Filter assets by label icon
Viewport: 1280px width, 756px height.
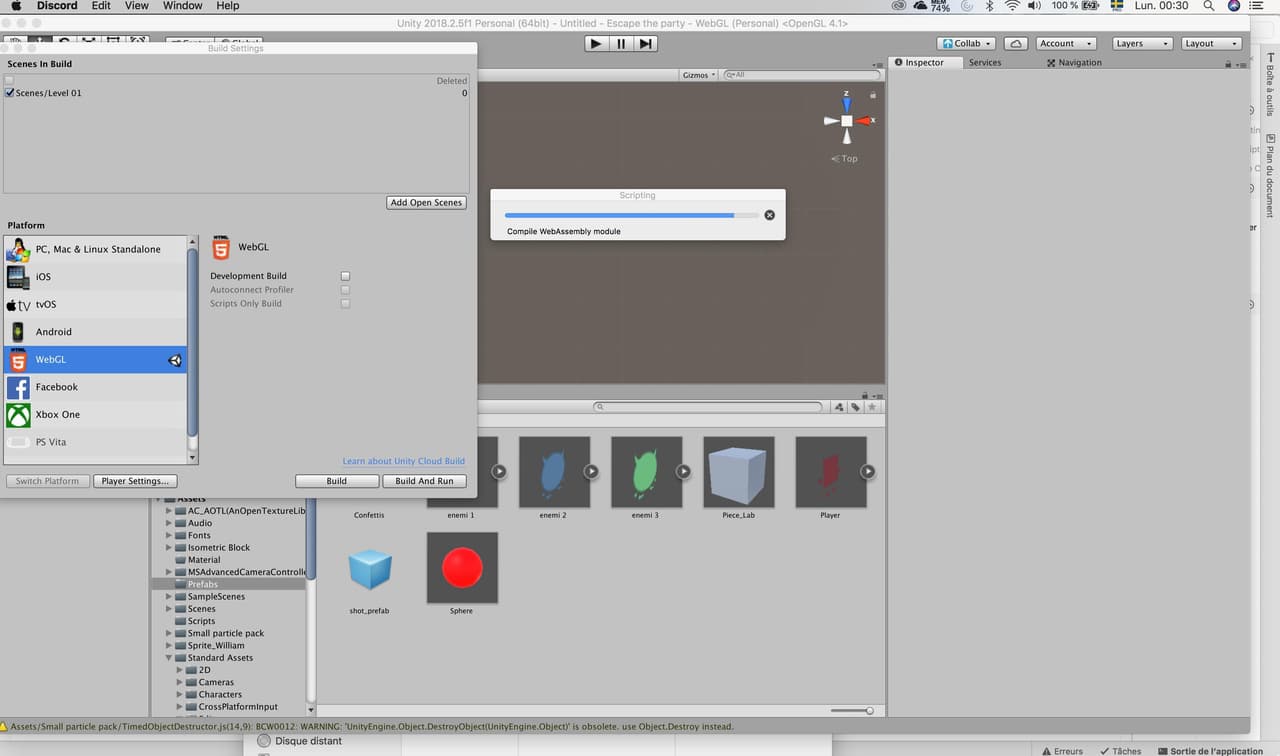coord(856,407)
